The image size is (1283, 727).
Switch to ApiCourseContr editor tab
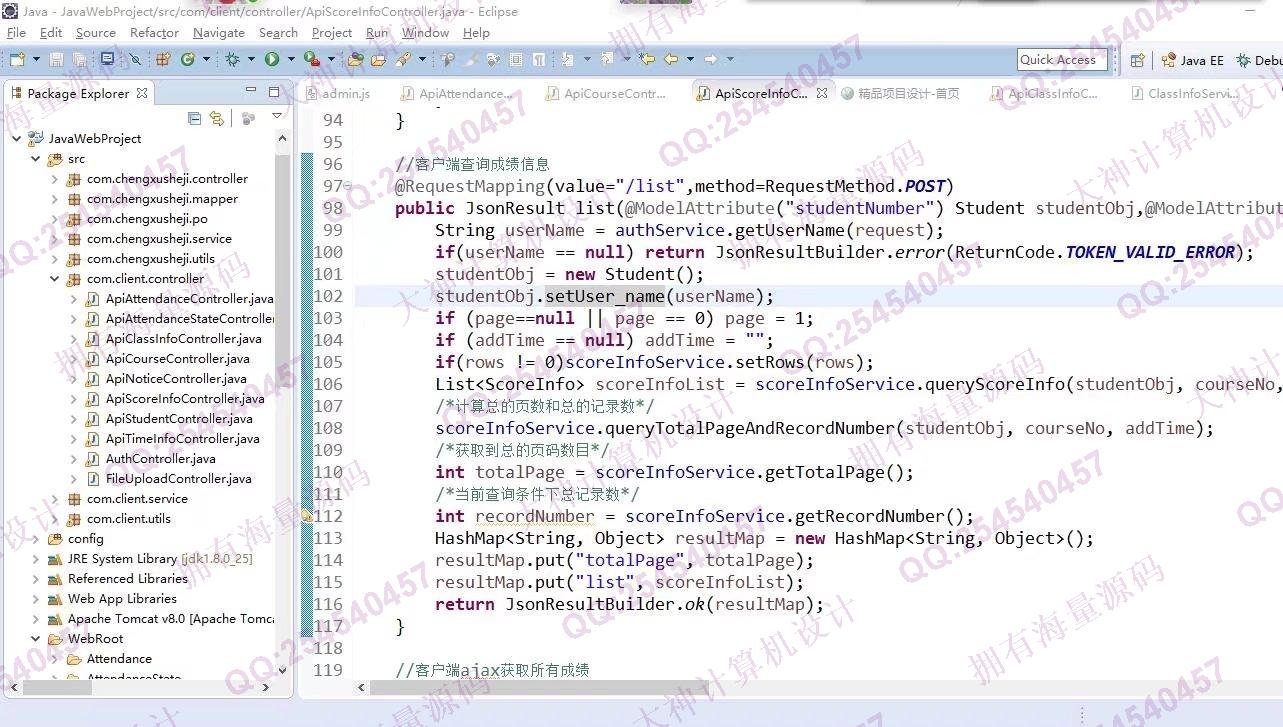605,93
